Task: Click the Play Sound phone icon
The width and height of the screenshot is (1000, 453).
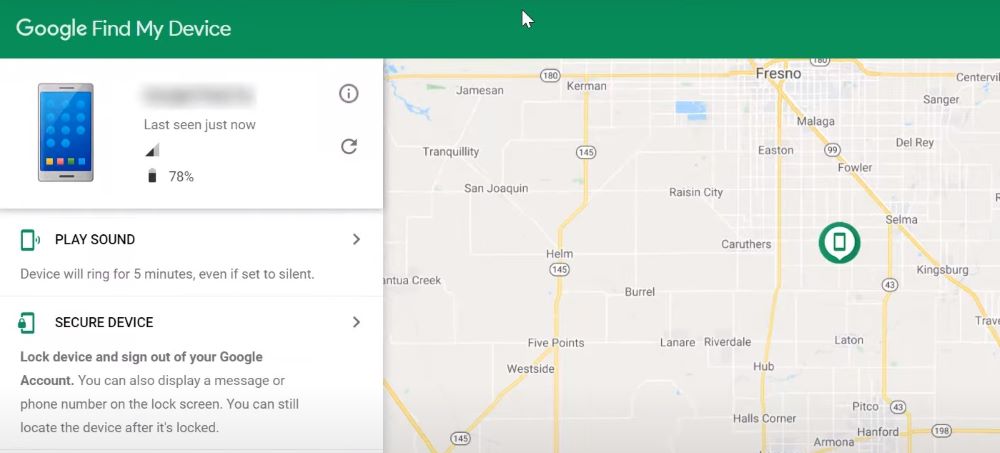Action: [x=29, y=240]
